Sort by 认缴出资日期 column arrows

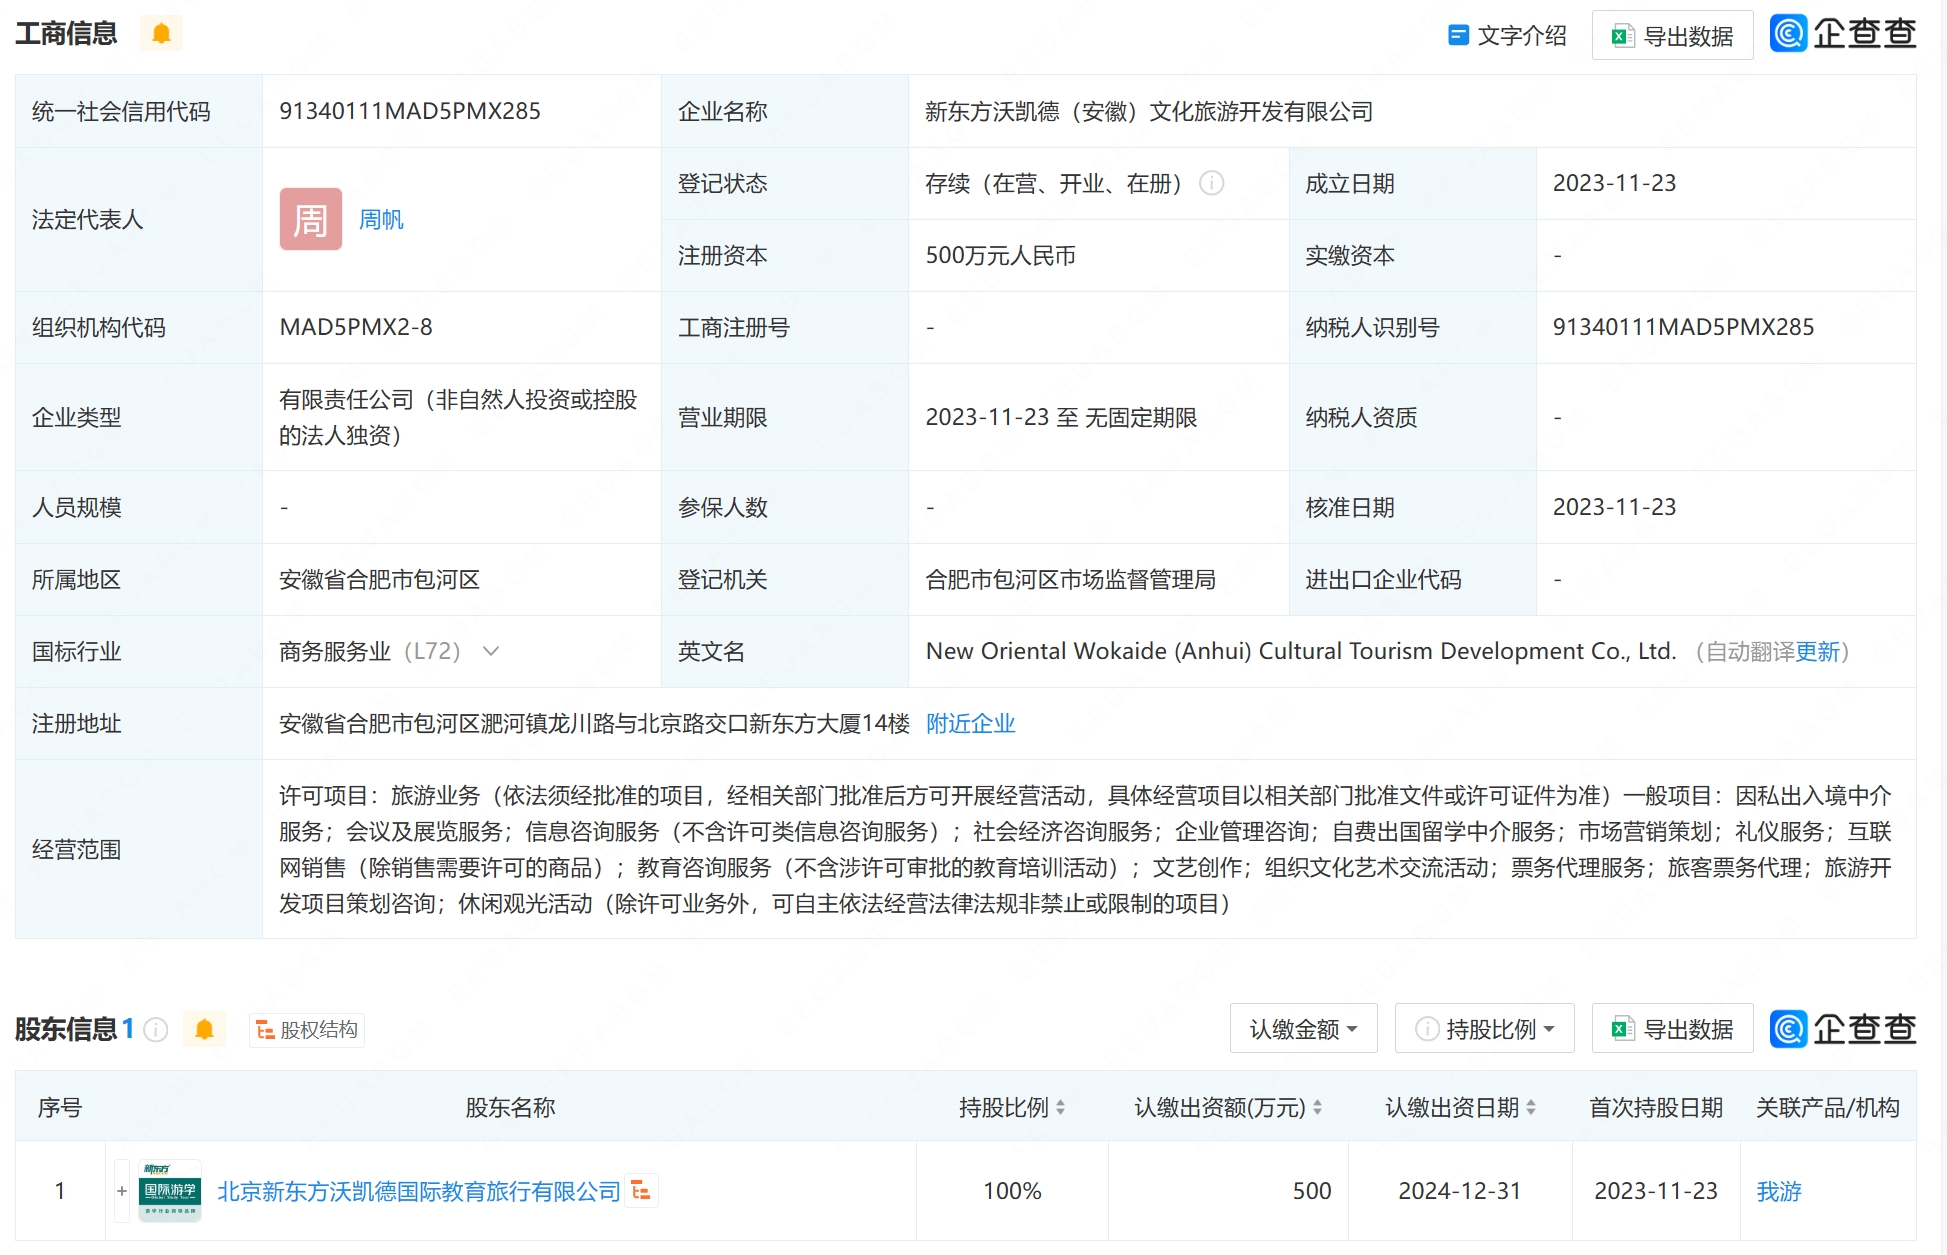click(1531, 1108)
